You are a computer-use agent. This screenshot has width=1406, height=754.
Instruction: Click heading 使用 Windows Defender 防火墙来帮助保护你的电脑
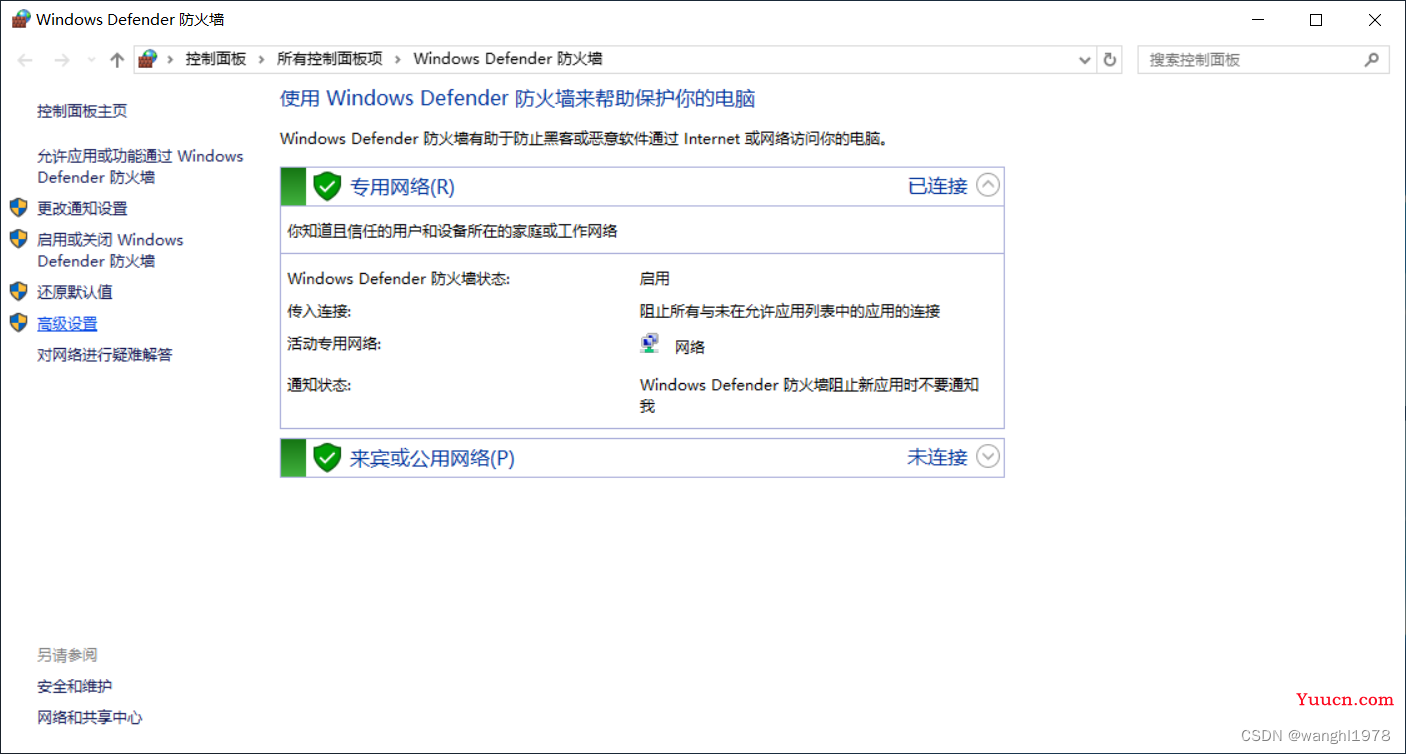[x=517, y=98]
